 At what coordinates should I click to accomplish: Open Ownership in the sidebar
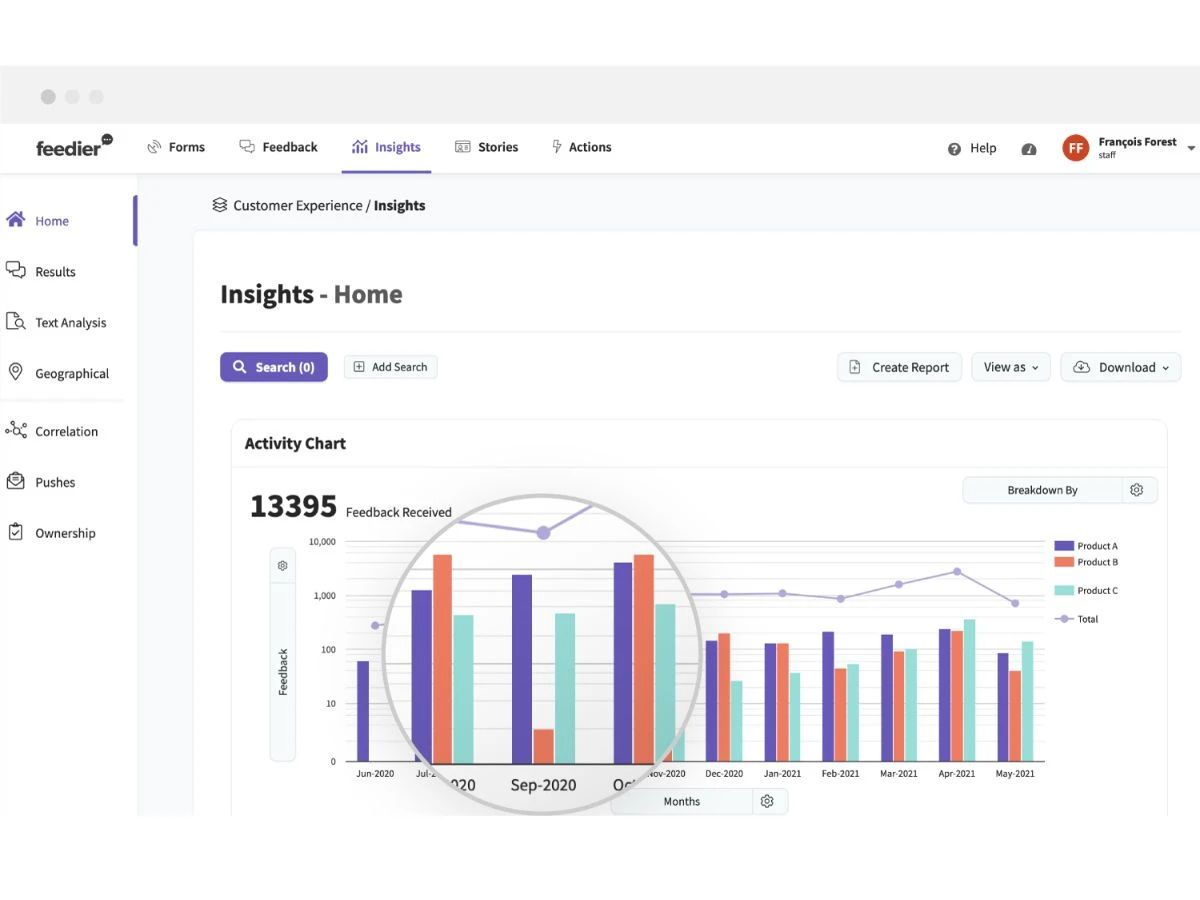pos(66,533)
